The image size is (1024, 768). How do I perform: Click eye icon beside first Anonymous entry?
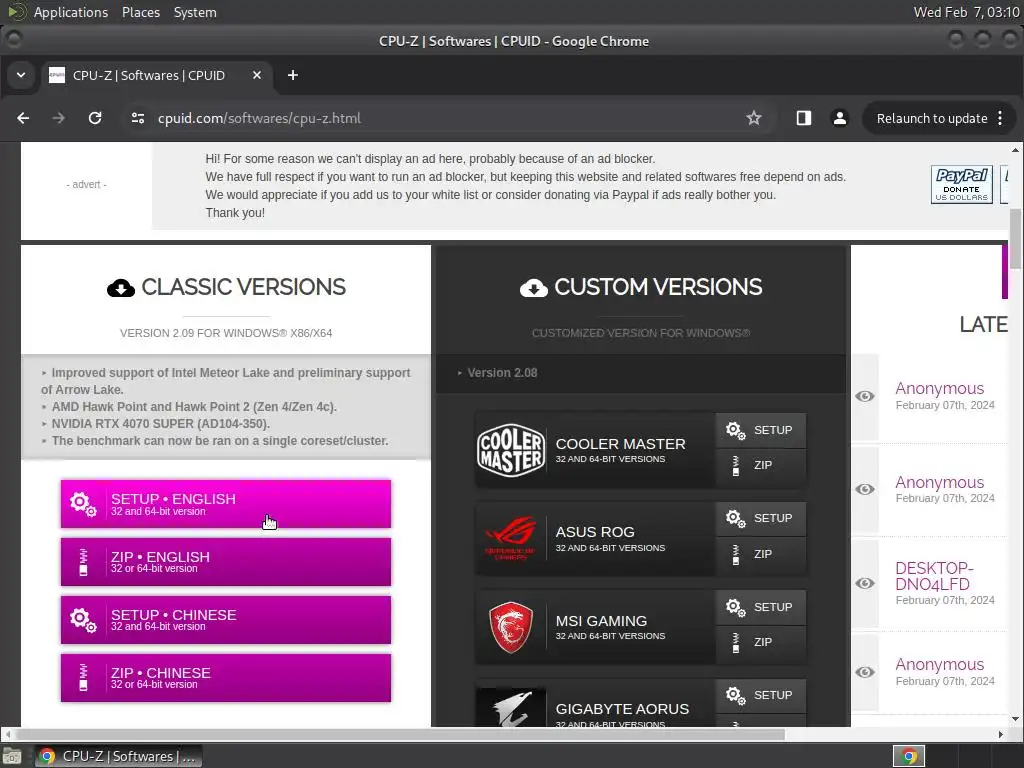(865, 396)
